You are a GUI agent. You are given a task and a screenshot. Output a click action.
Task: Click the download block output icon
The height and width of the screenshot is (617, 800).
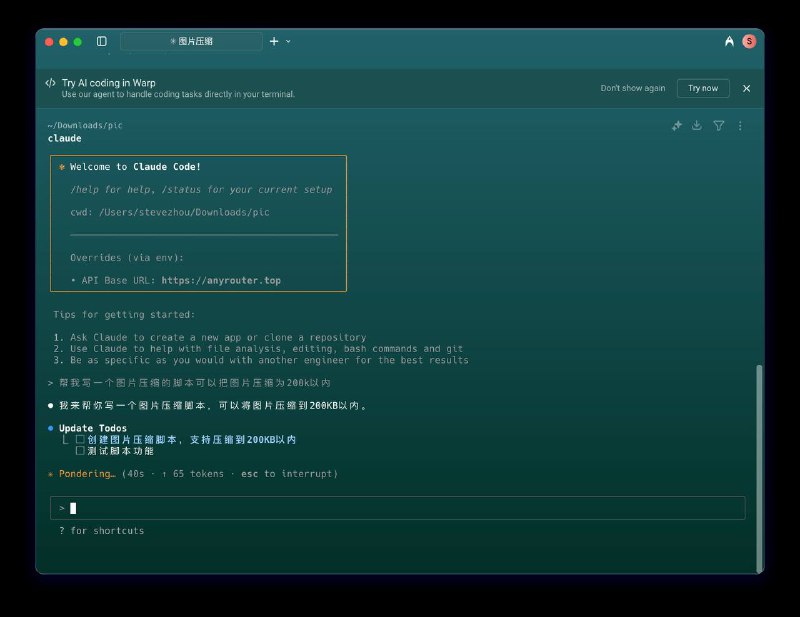[697, 125]
